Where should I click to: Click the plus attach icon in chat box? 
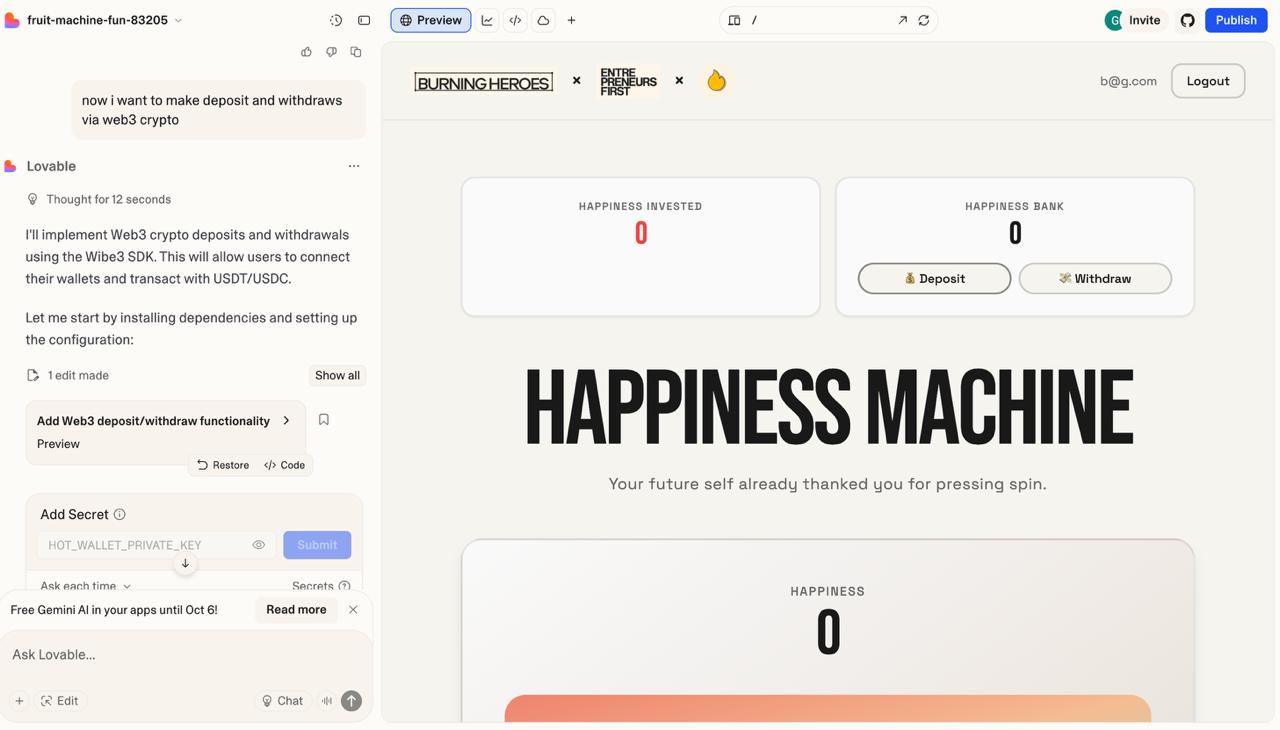point(19,701)
